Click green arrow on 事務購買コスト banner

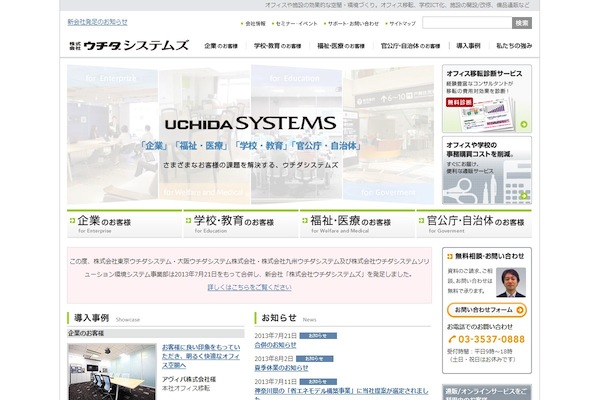[x=523, y=196]
